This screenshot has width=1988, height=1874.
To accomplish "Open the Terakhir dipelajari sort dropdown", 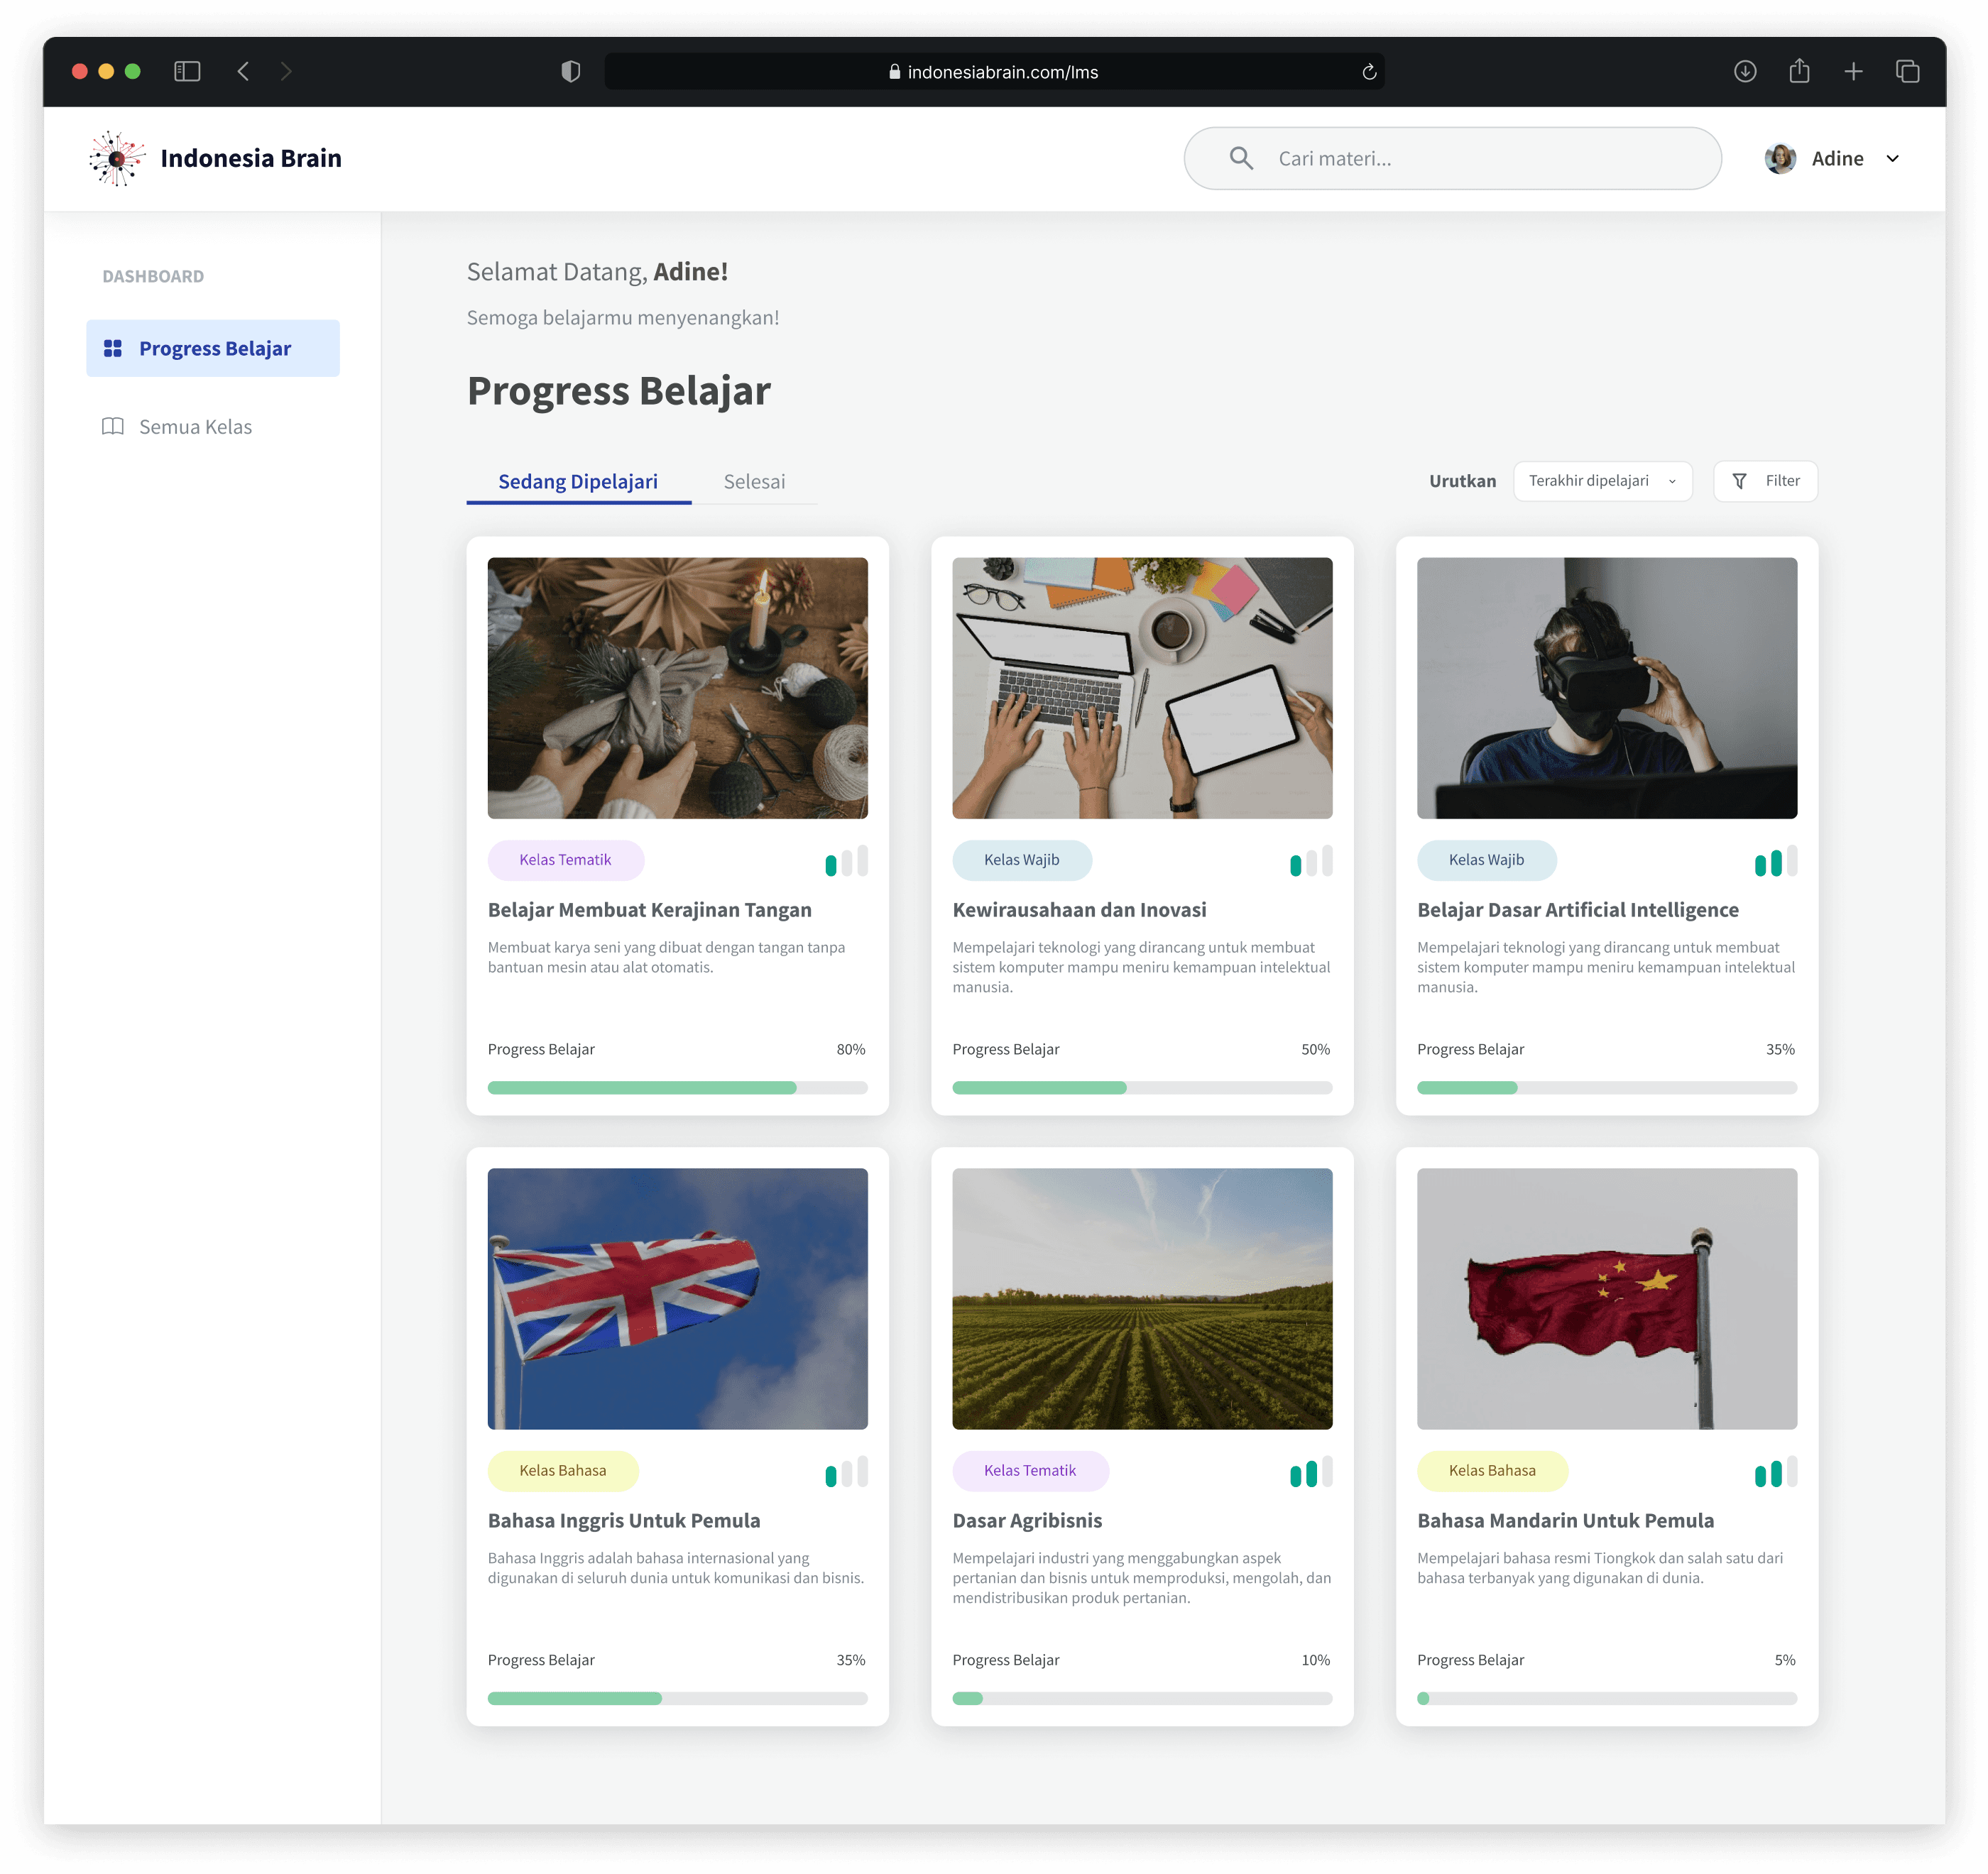I will [x=1602, y=481].
